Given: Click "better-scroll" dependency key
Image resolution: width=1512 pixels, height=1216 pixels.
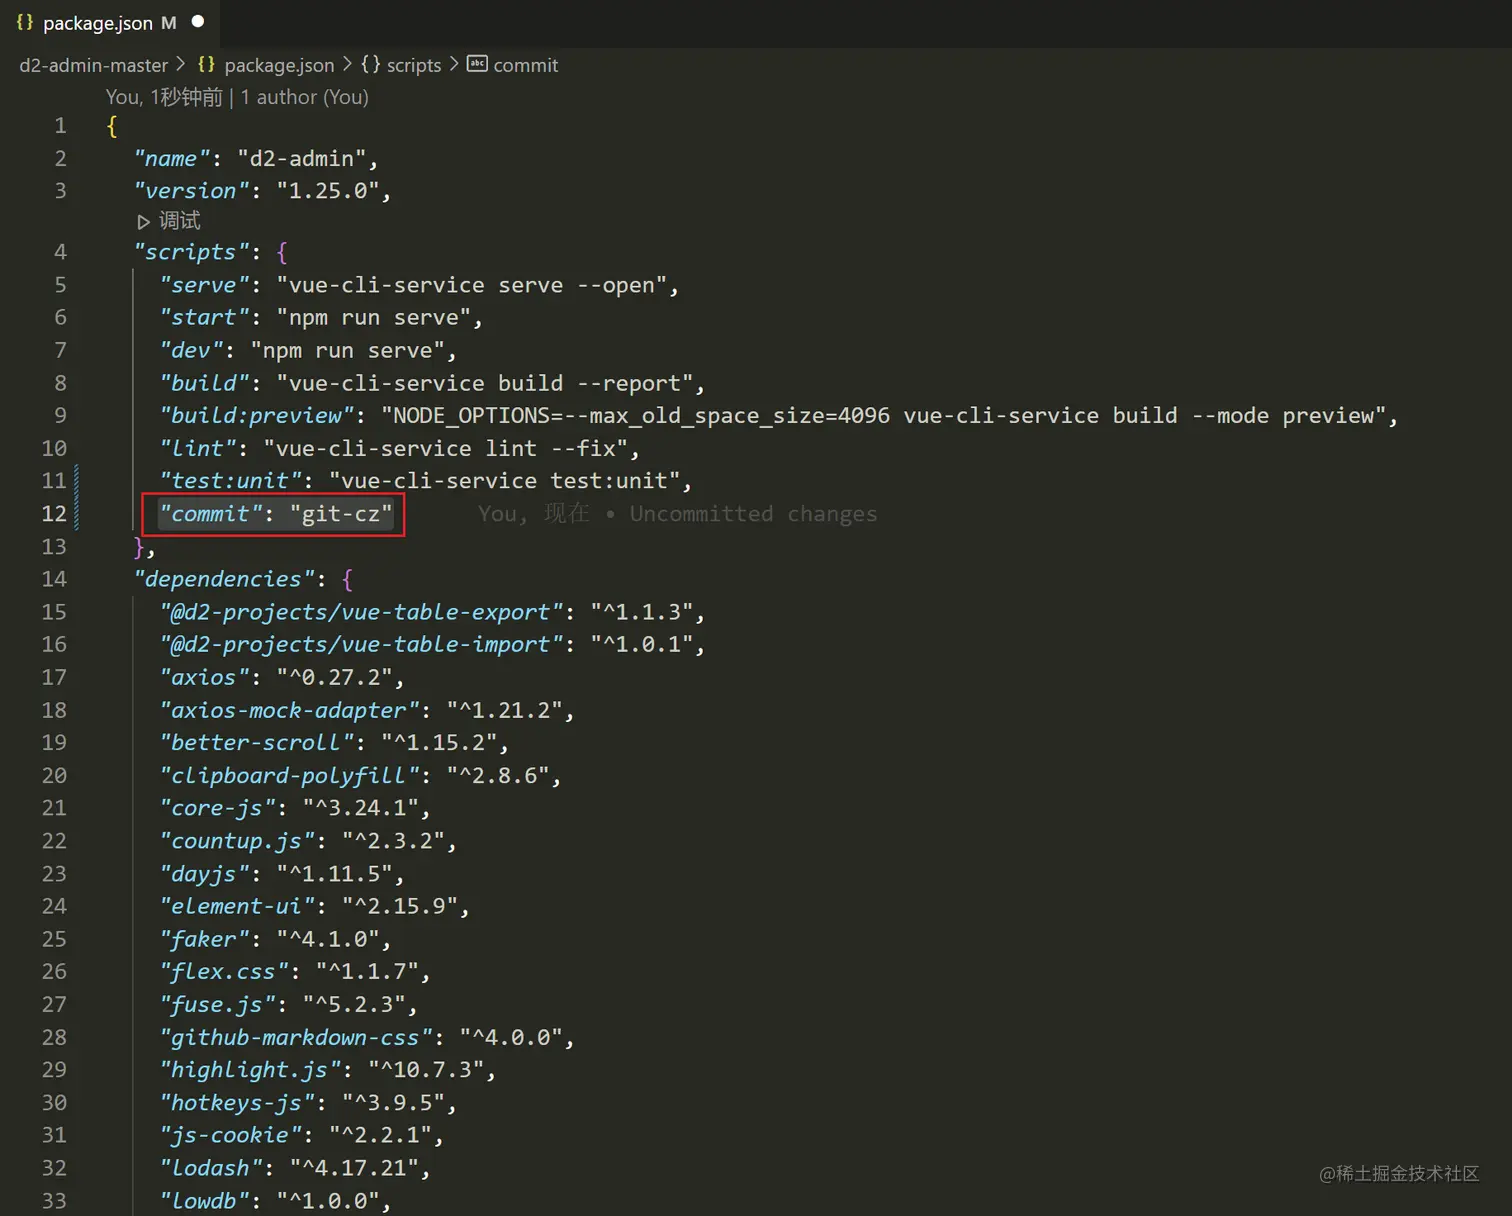Looking at the screenshot, I should pos(256,743).
